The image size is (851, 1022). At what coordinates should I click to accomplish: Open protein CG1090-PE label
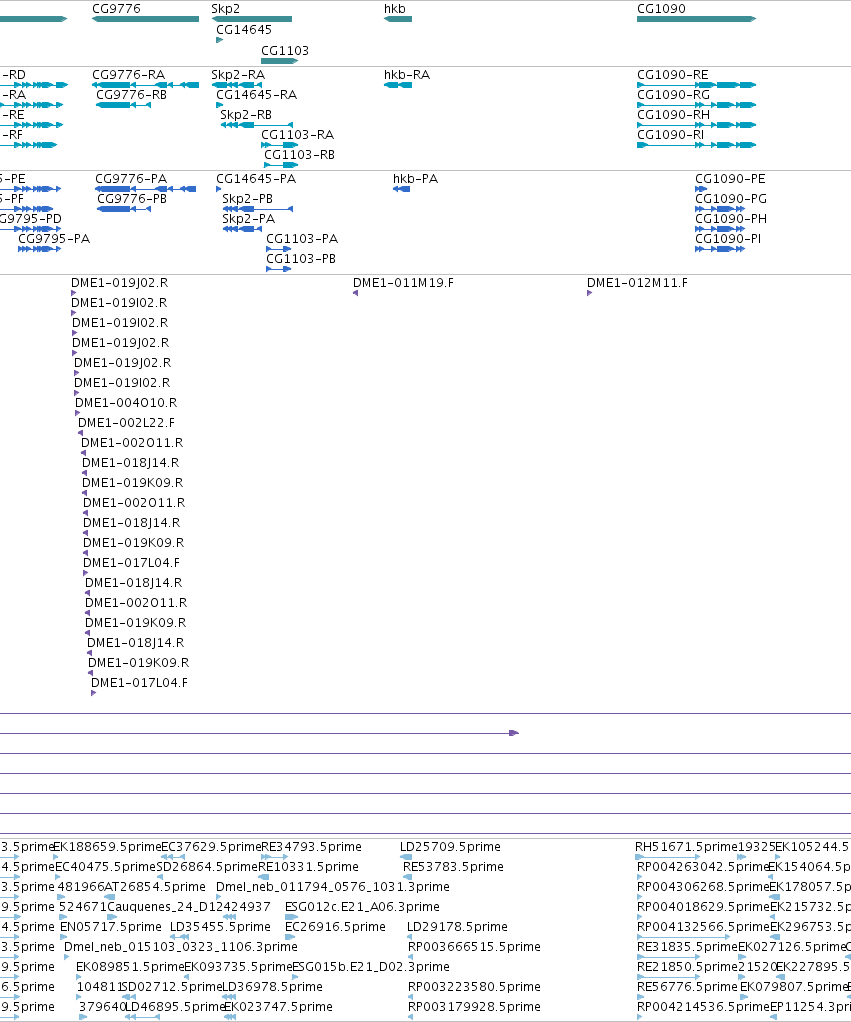point(730,179)
